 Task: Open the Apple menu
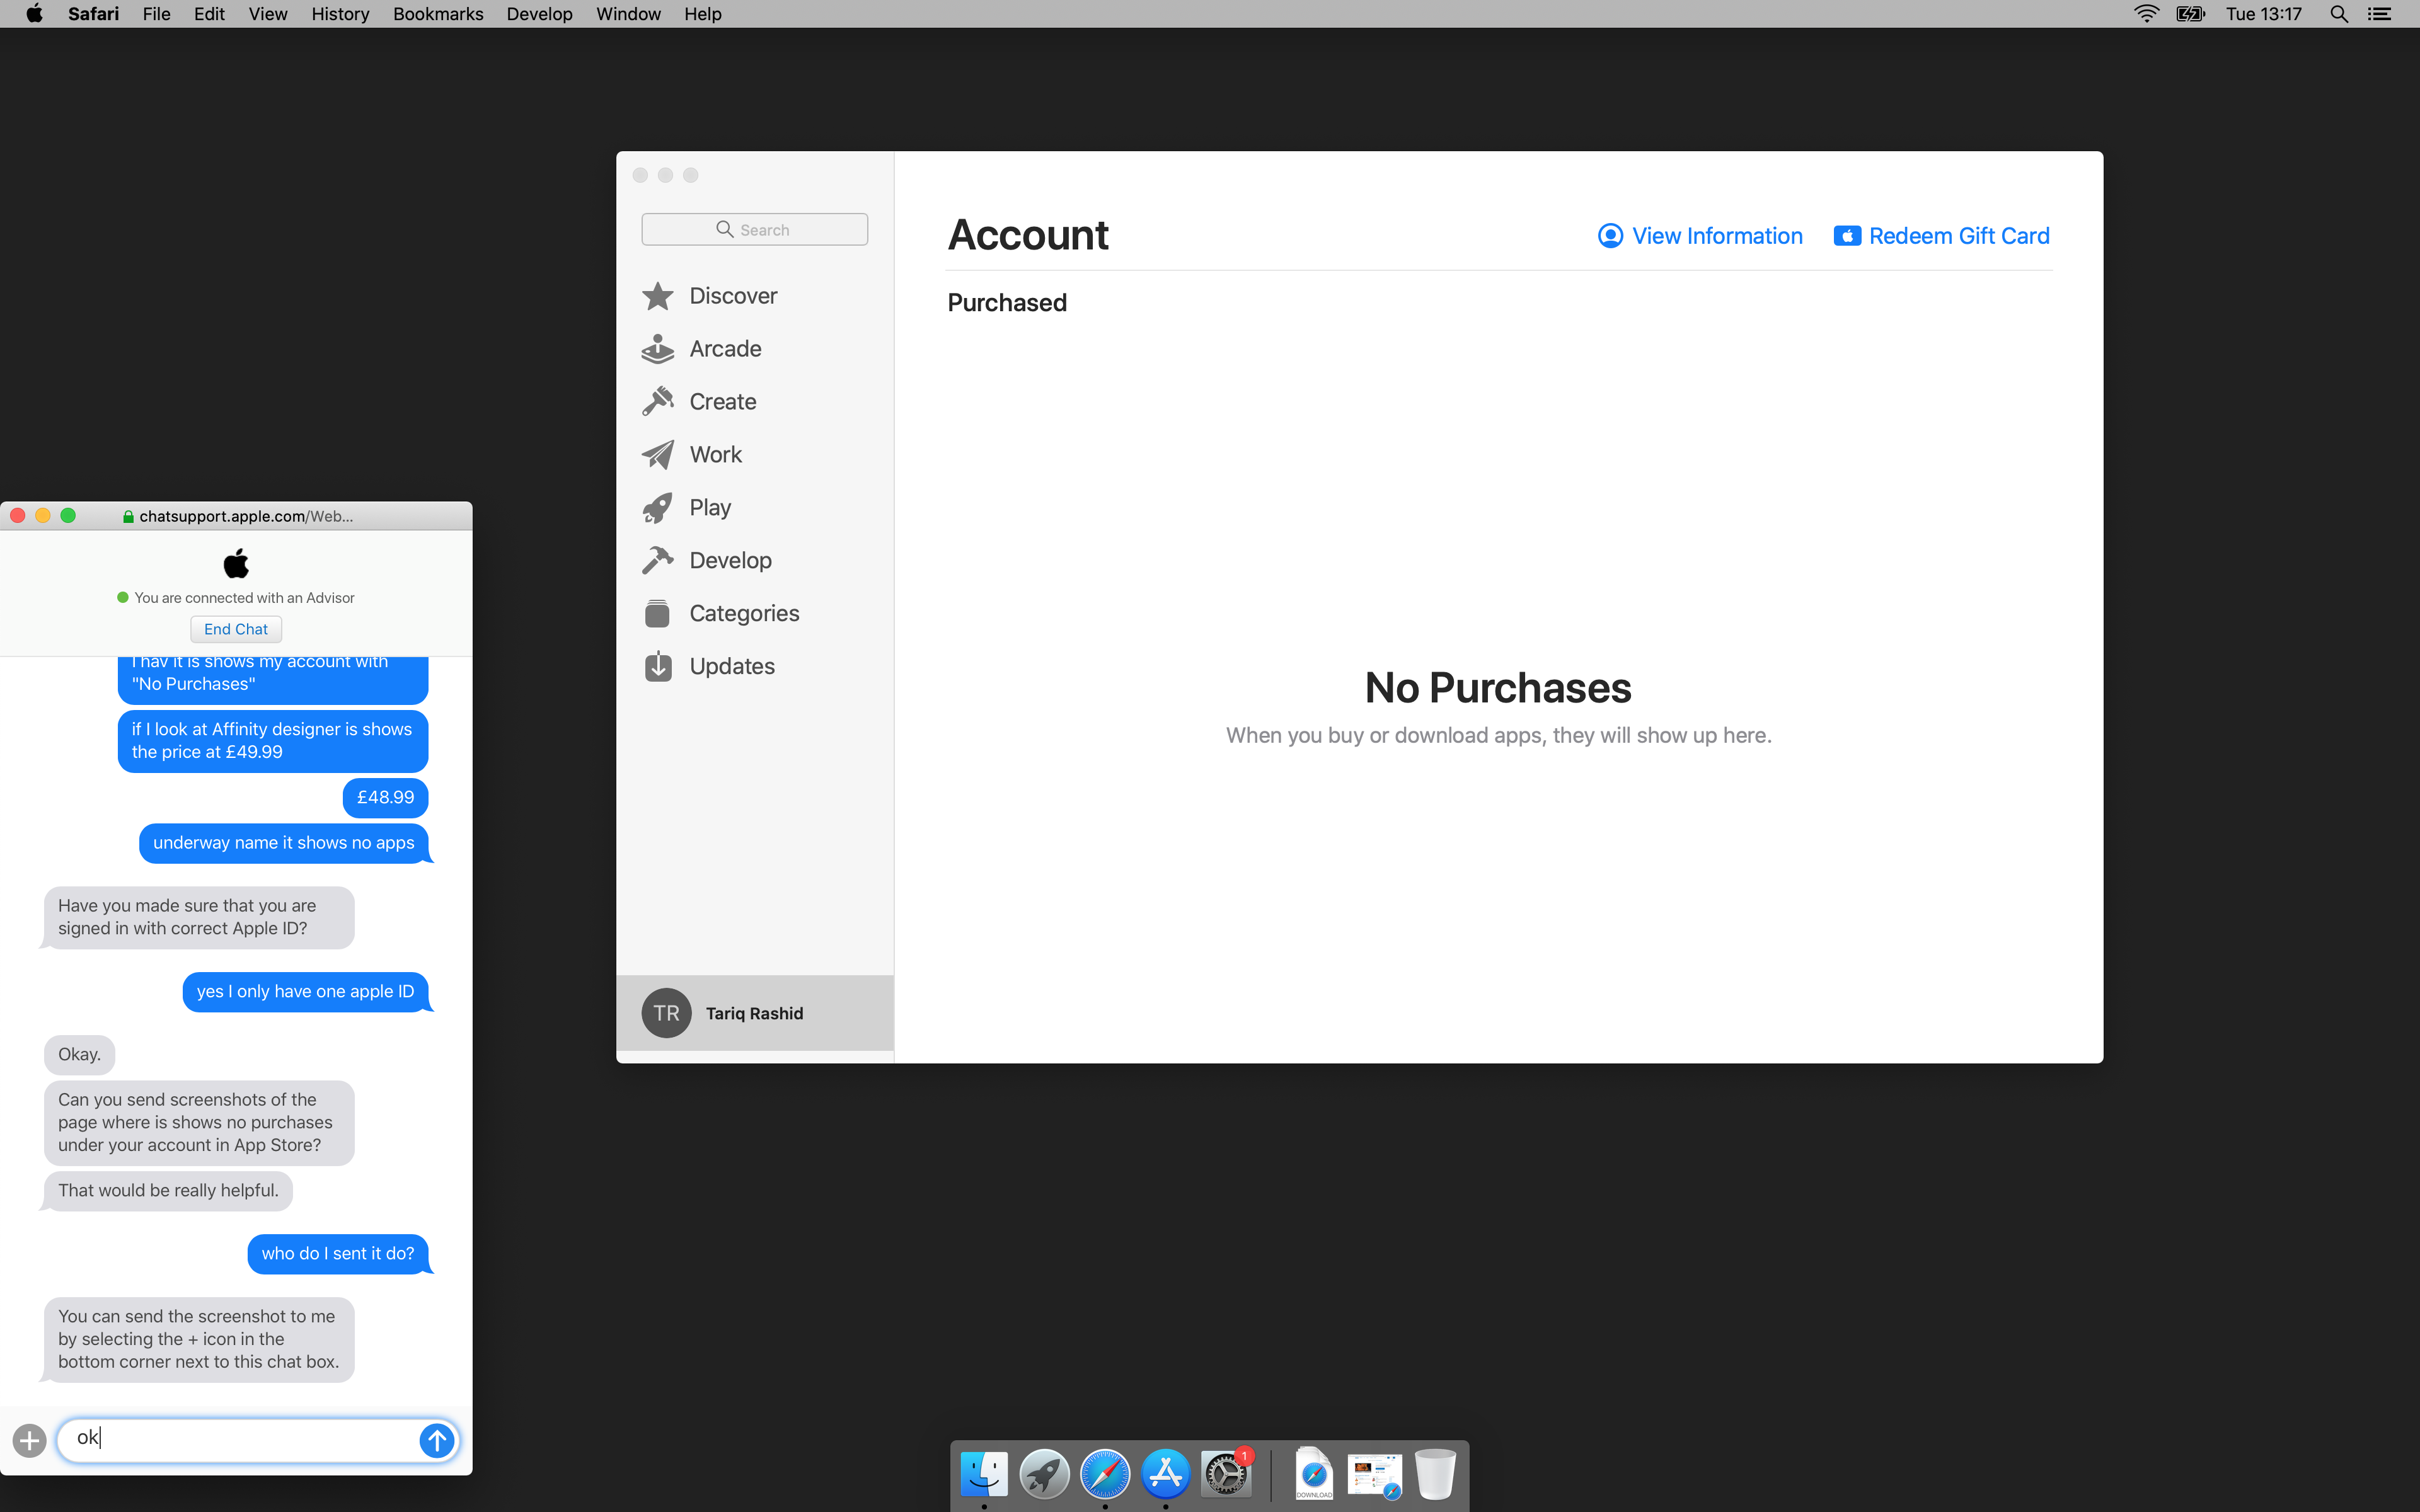(x=34, y=14)
